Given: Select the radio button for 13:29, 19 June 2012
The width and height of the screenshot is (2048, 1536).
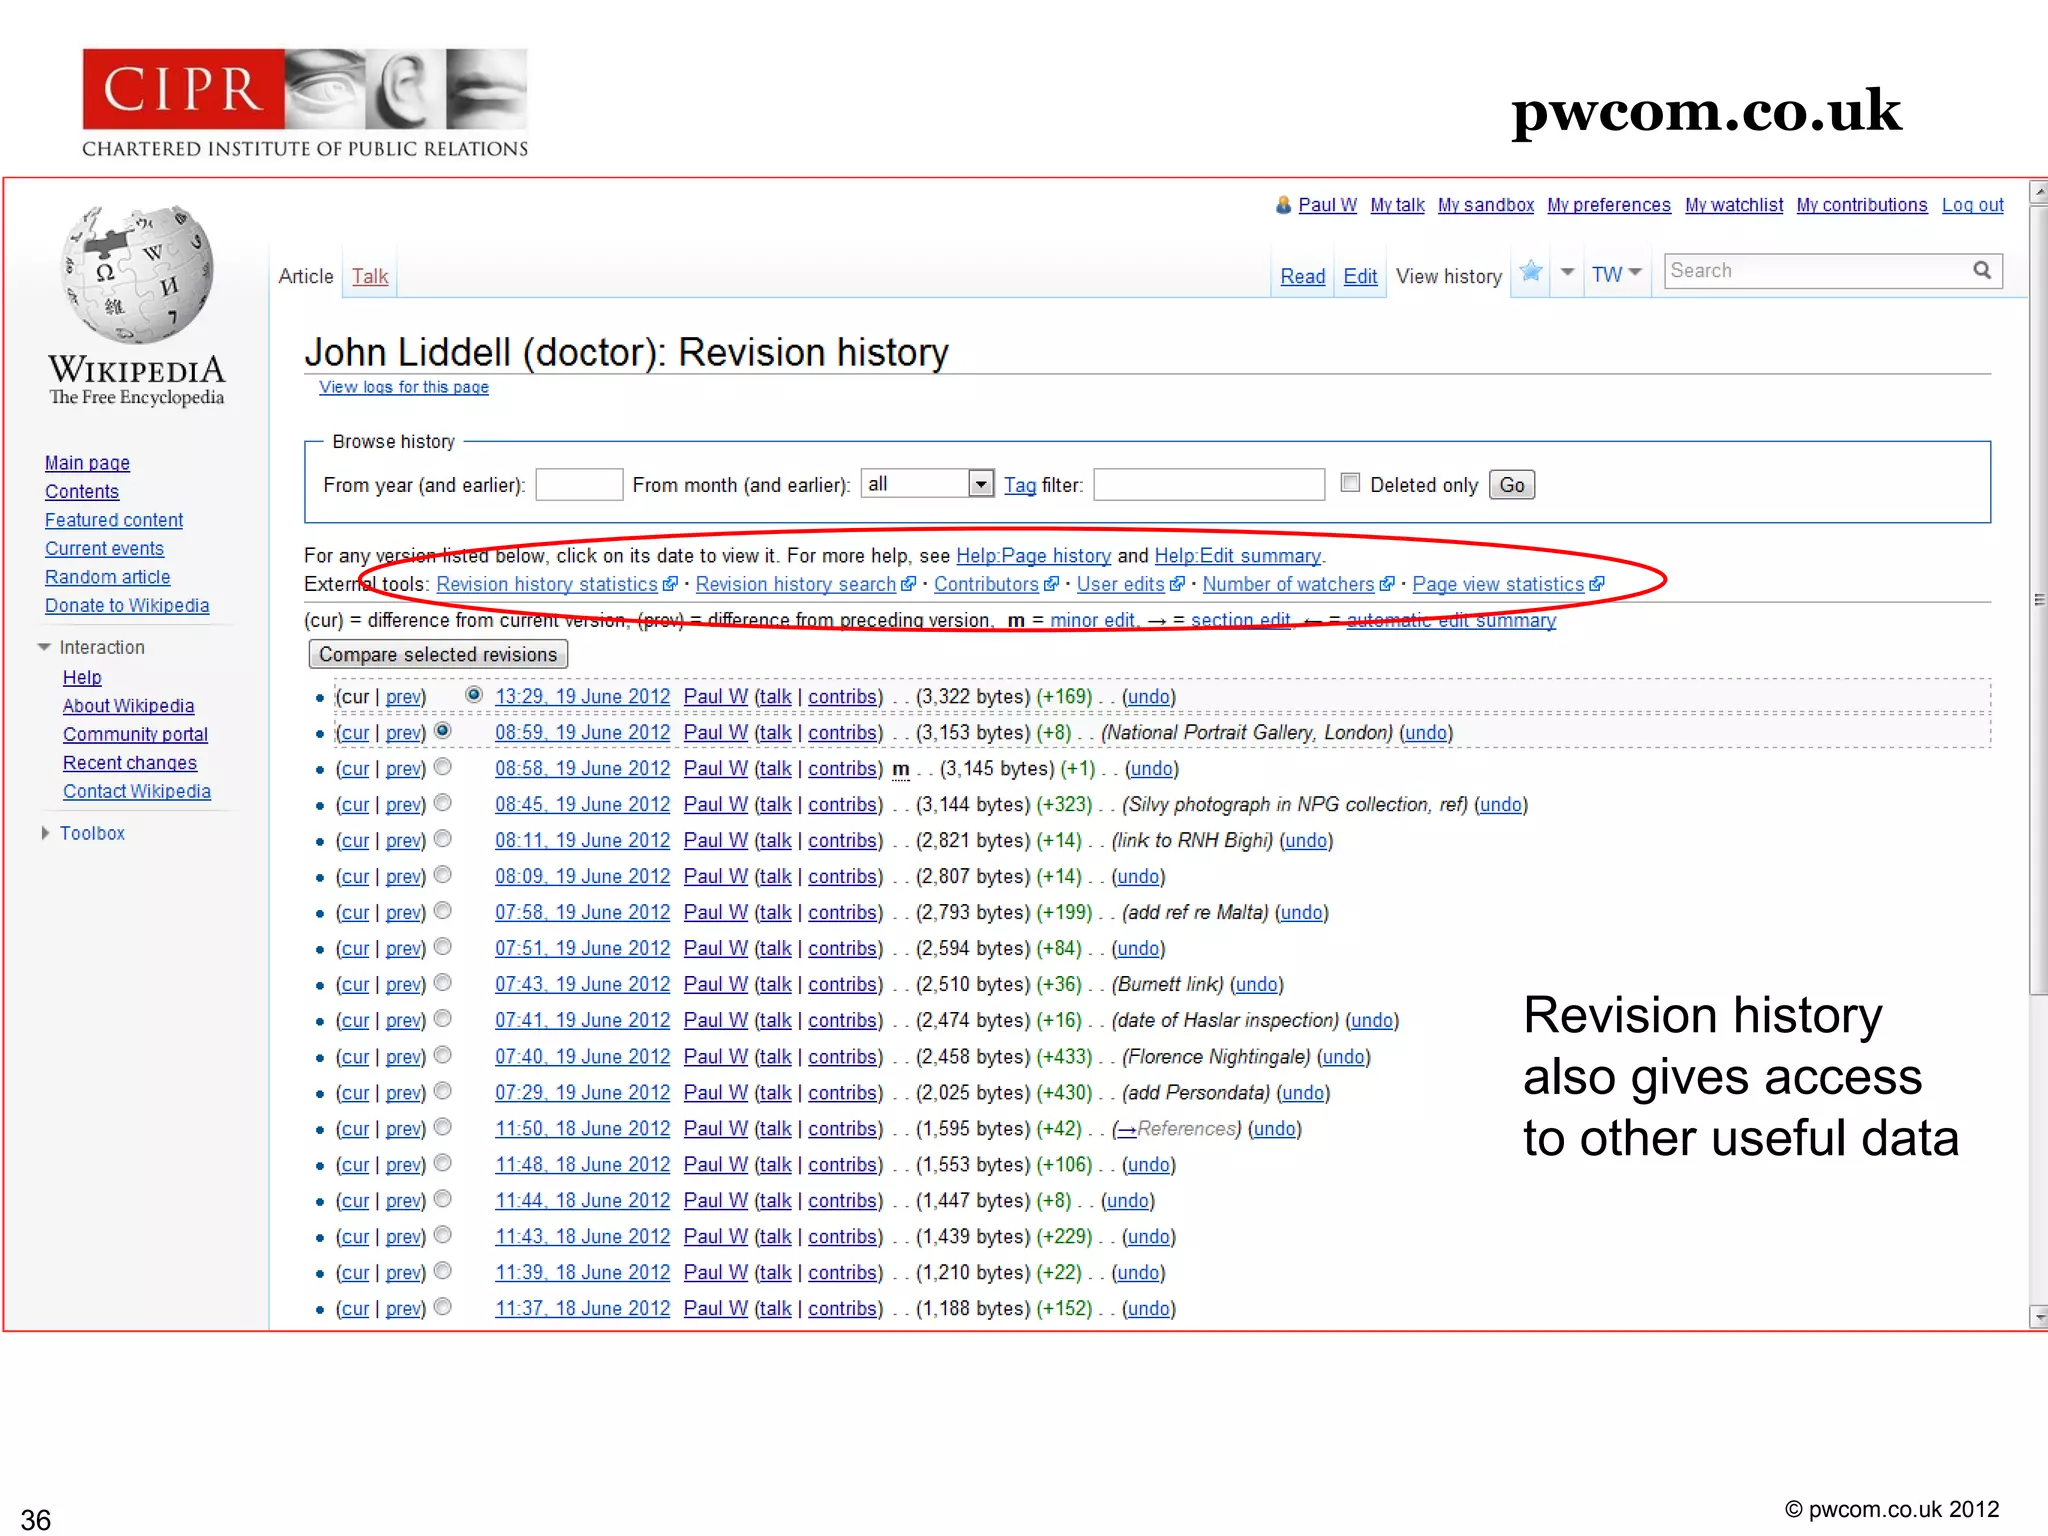Looking at the screenshot, I should 474,694.
